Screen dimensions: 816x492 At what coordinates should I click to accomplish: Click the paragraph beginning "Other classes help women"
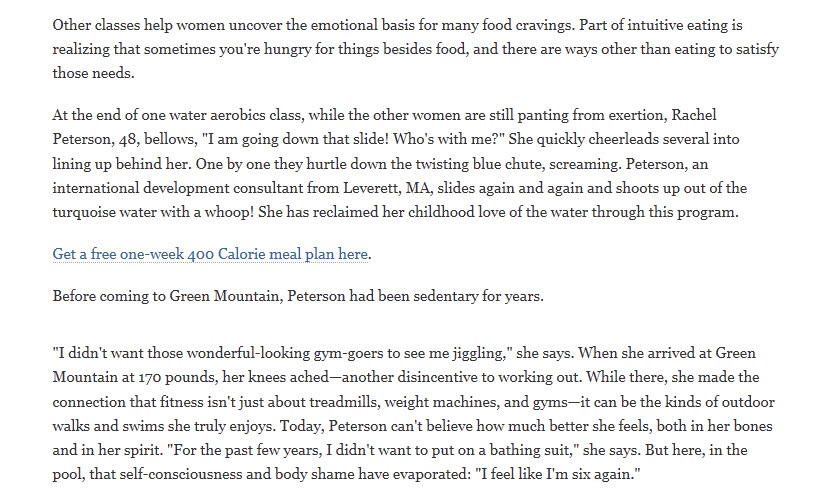pos(415,49)
